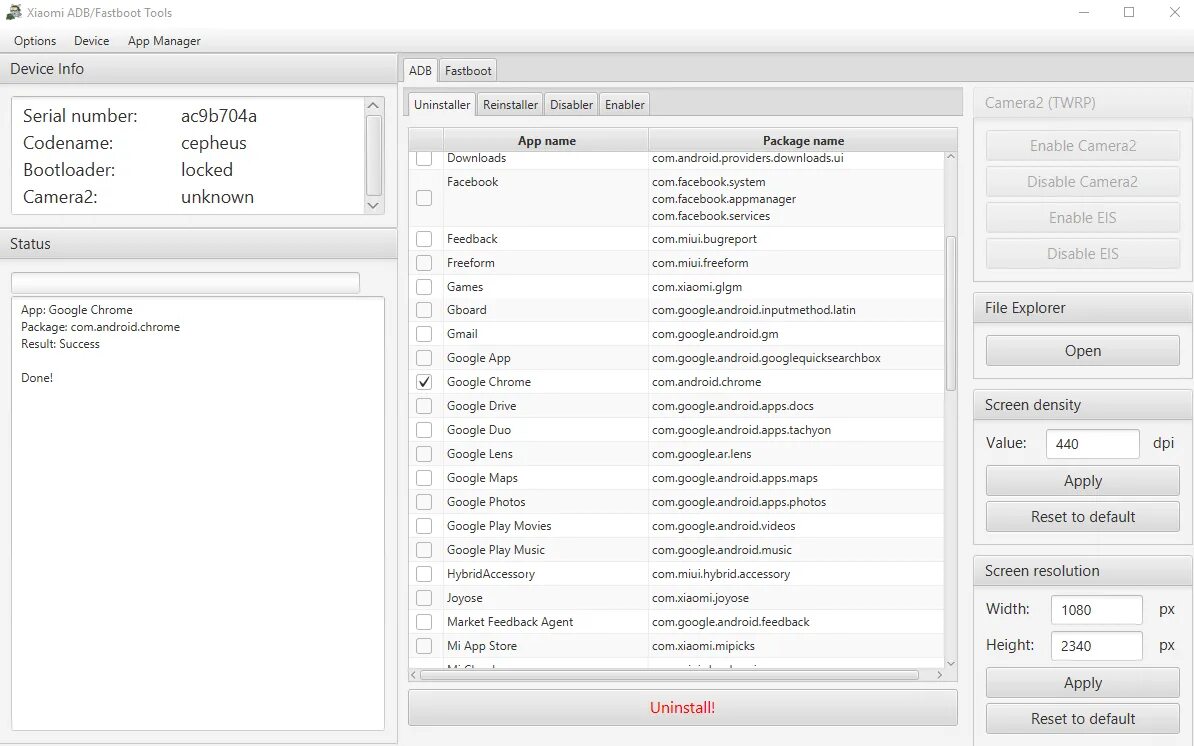Tick the Market Feedback Agent checkbox
This screenshot has width=1194, height=746.
[x=424, y=622]
